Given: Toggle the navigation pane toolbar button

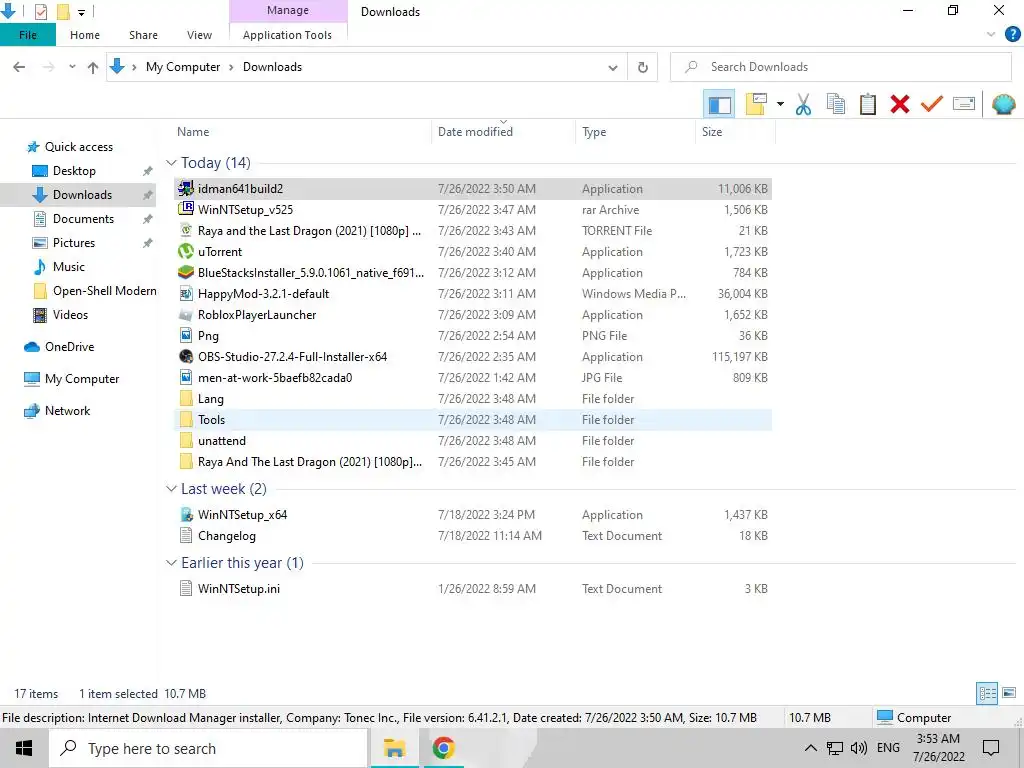Looking at the screenshot, I should click(719, 104).
